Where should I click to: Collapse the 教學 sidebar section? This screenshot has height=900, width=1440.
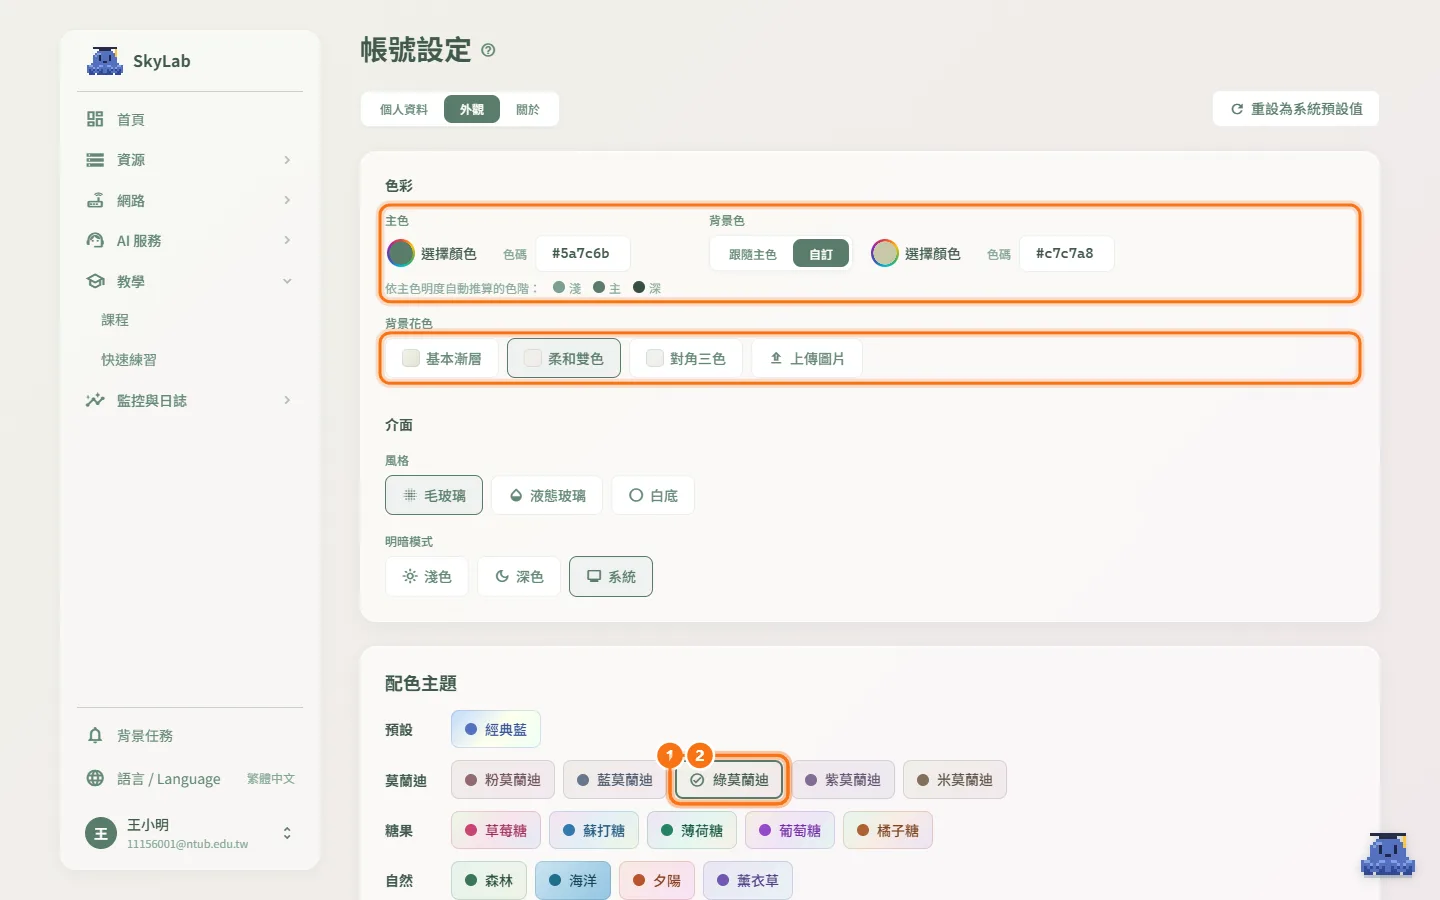tap(287, 281)
